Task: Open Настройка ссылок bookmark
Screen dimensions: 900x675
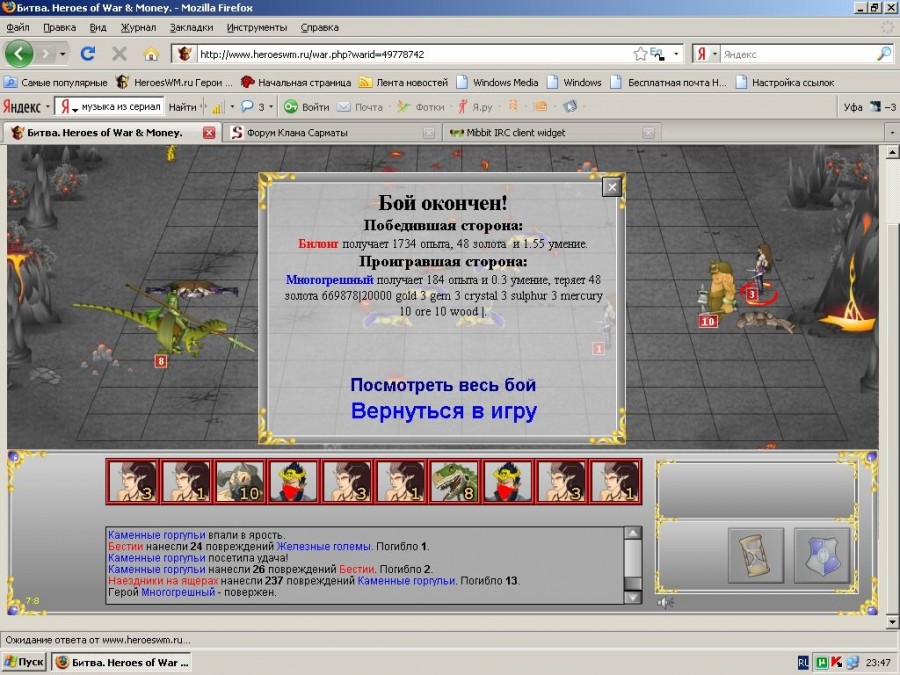Action: point(785,83)
